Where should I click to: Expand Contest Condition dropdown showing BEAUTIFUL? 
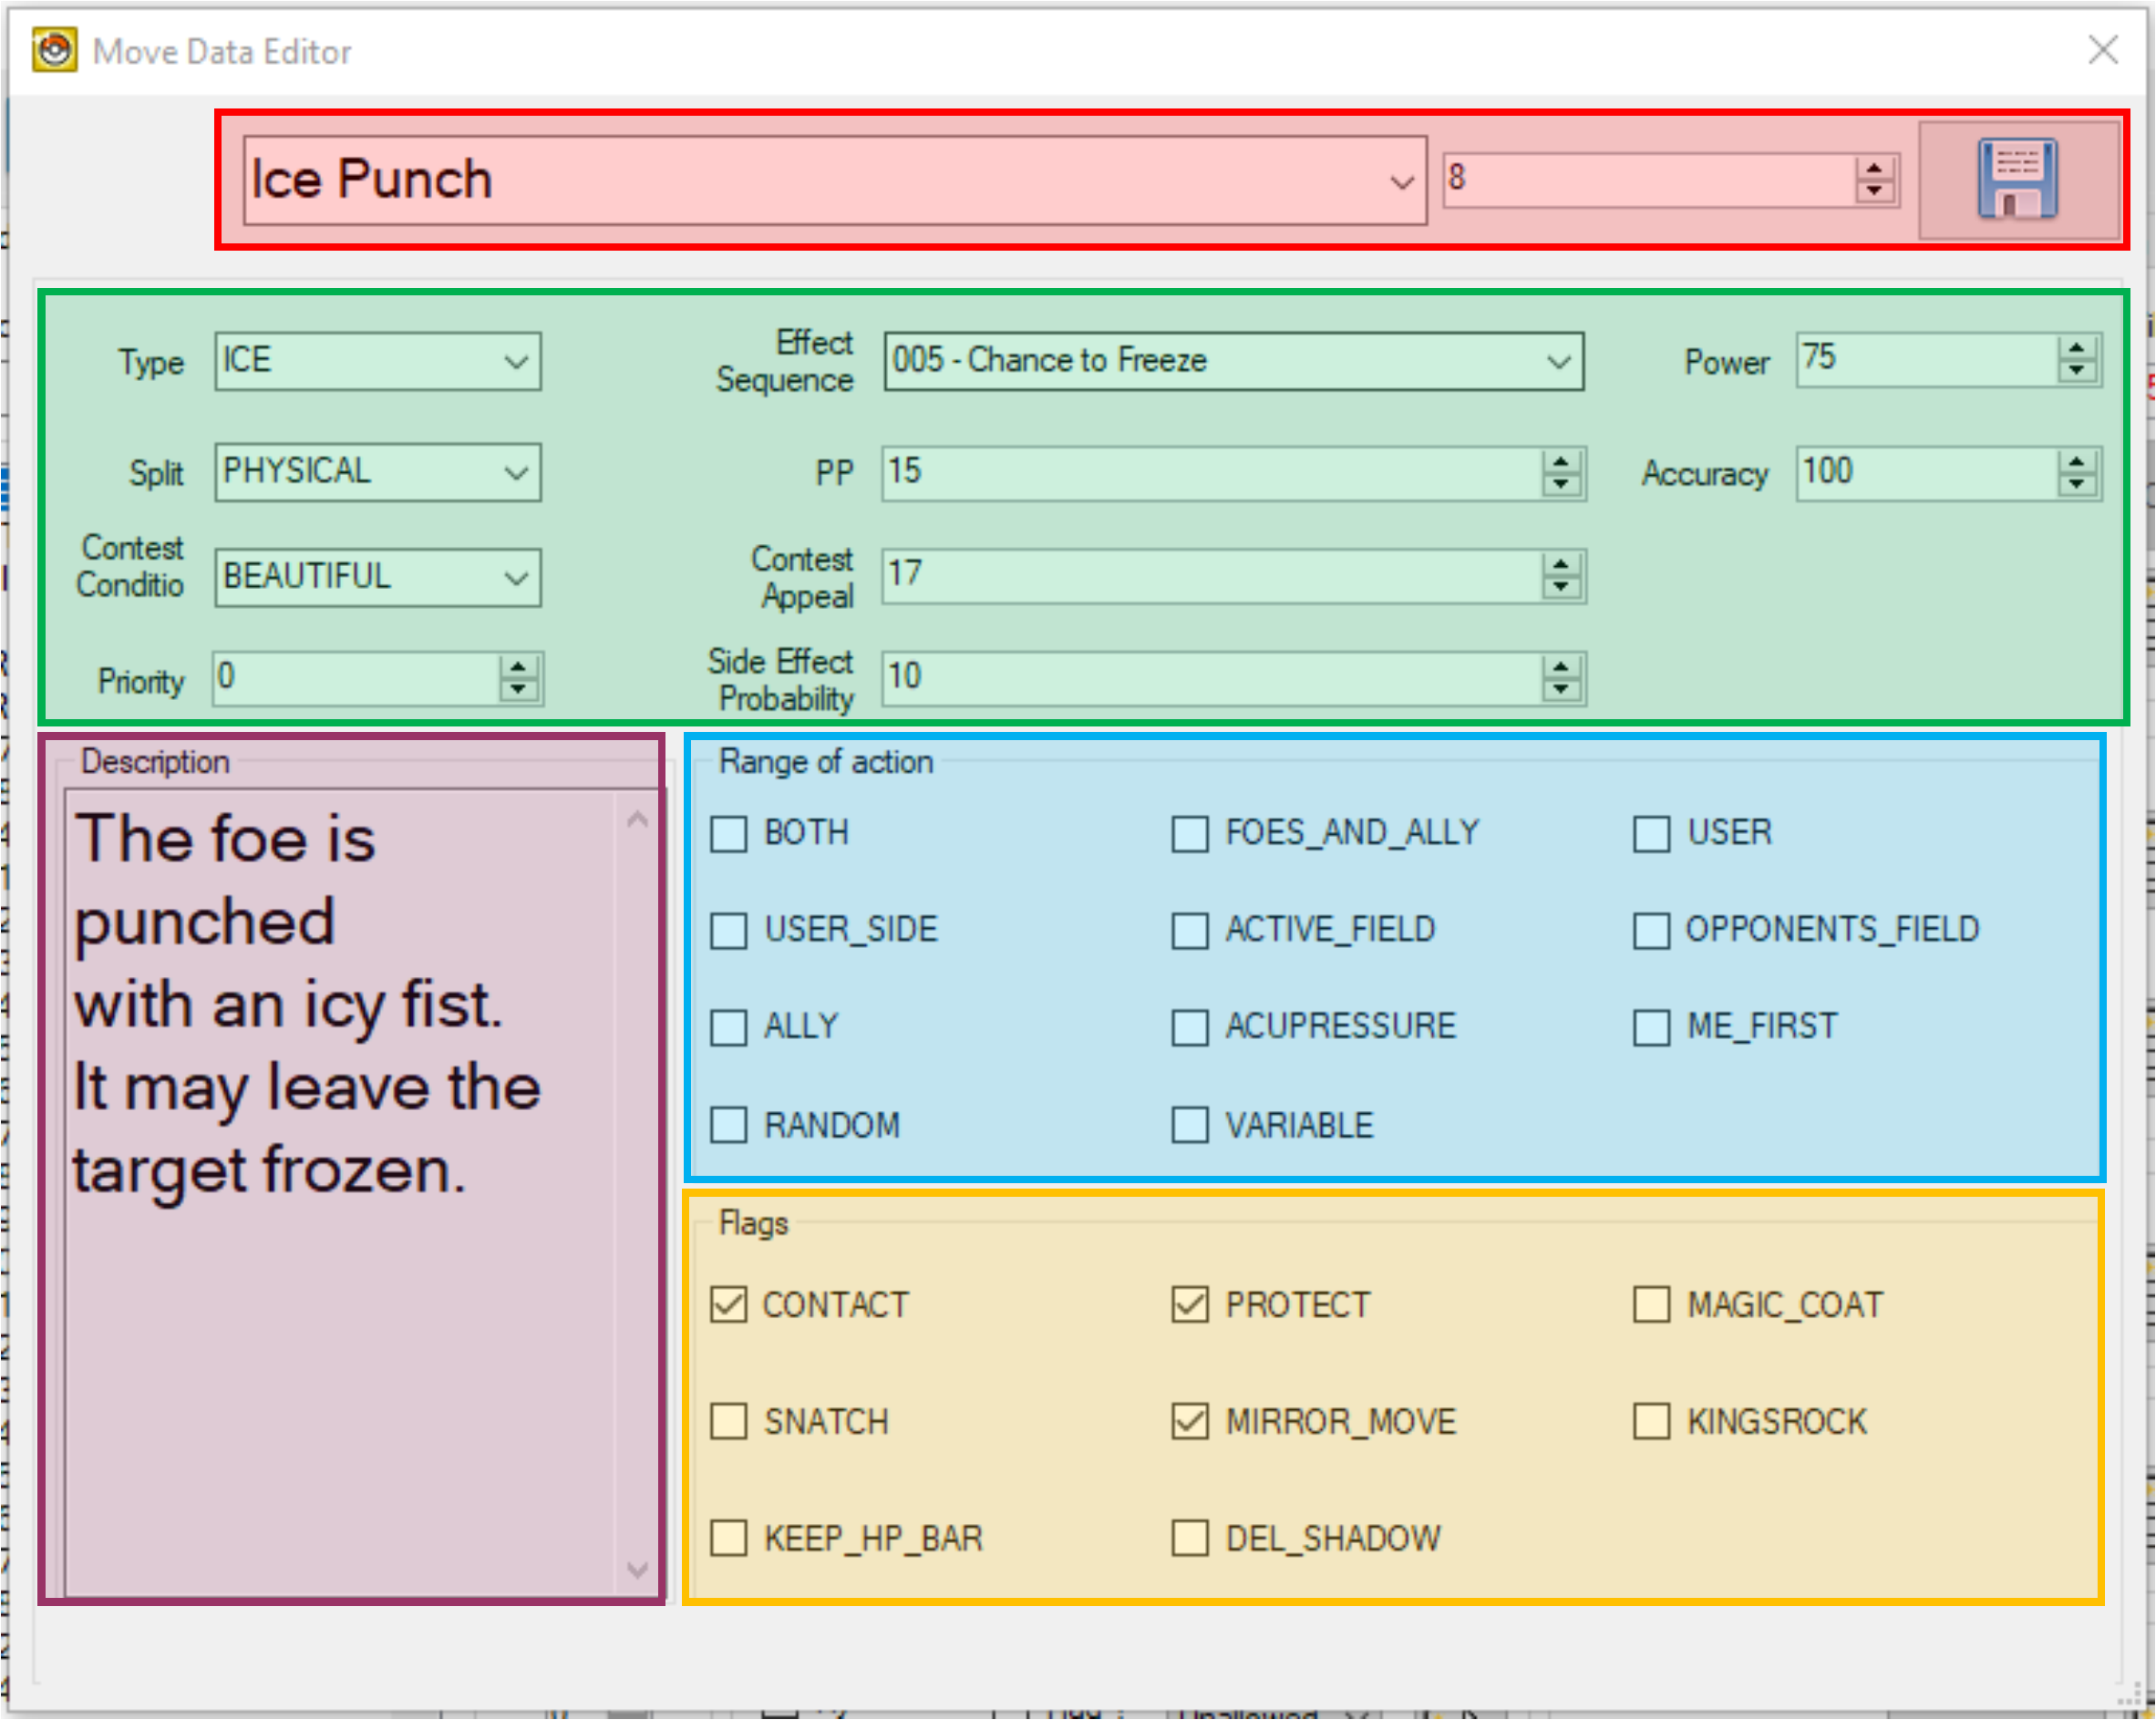[516, 577]
